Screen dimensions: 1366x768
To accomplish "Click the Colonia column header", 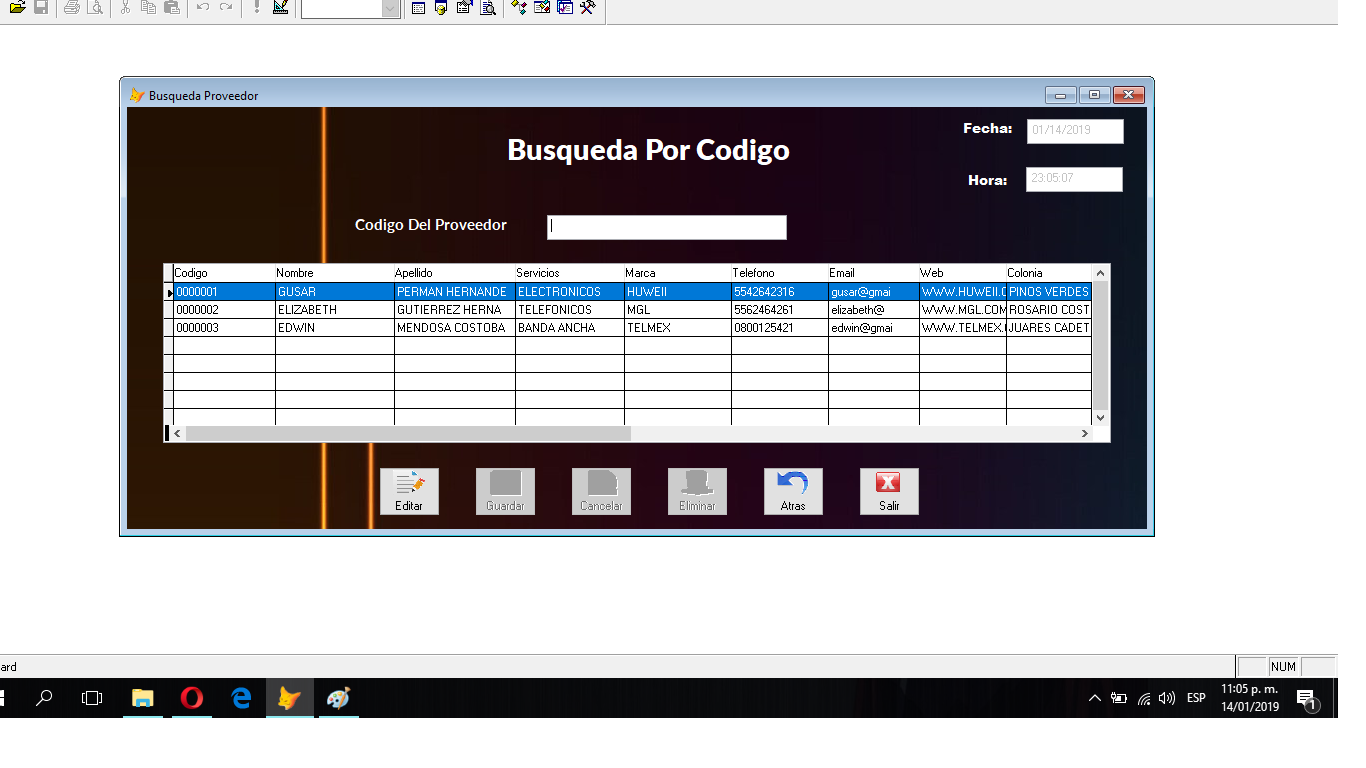I will tap(1049, 273).
